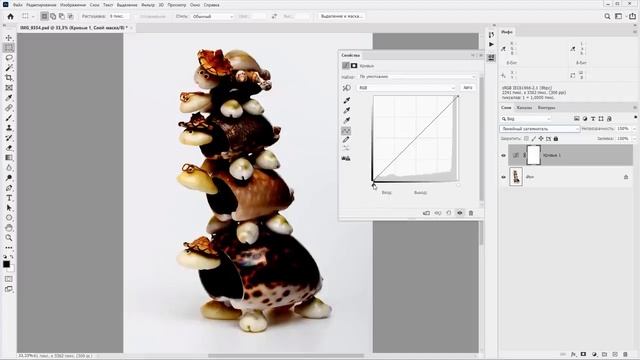Pick the black point eyedropper in Curves

pyautogui.click(x=347, y=100)
